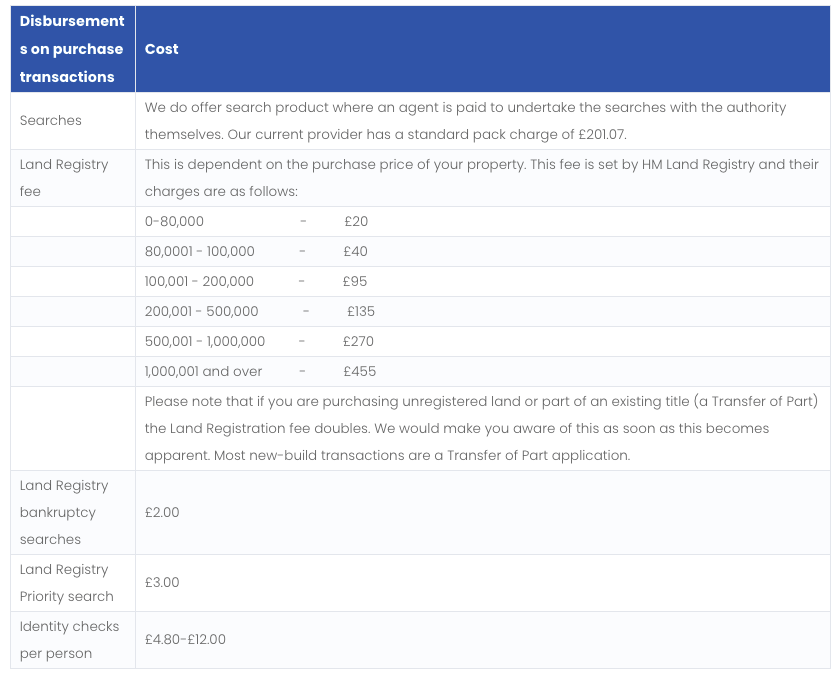Viewport: 839px width, 675px height.
Task: Select the £4.80-£12.00 identity checks cost
Action: point(185,639)
